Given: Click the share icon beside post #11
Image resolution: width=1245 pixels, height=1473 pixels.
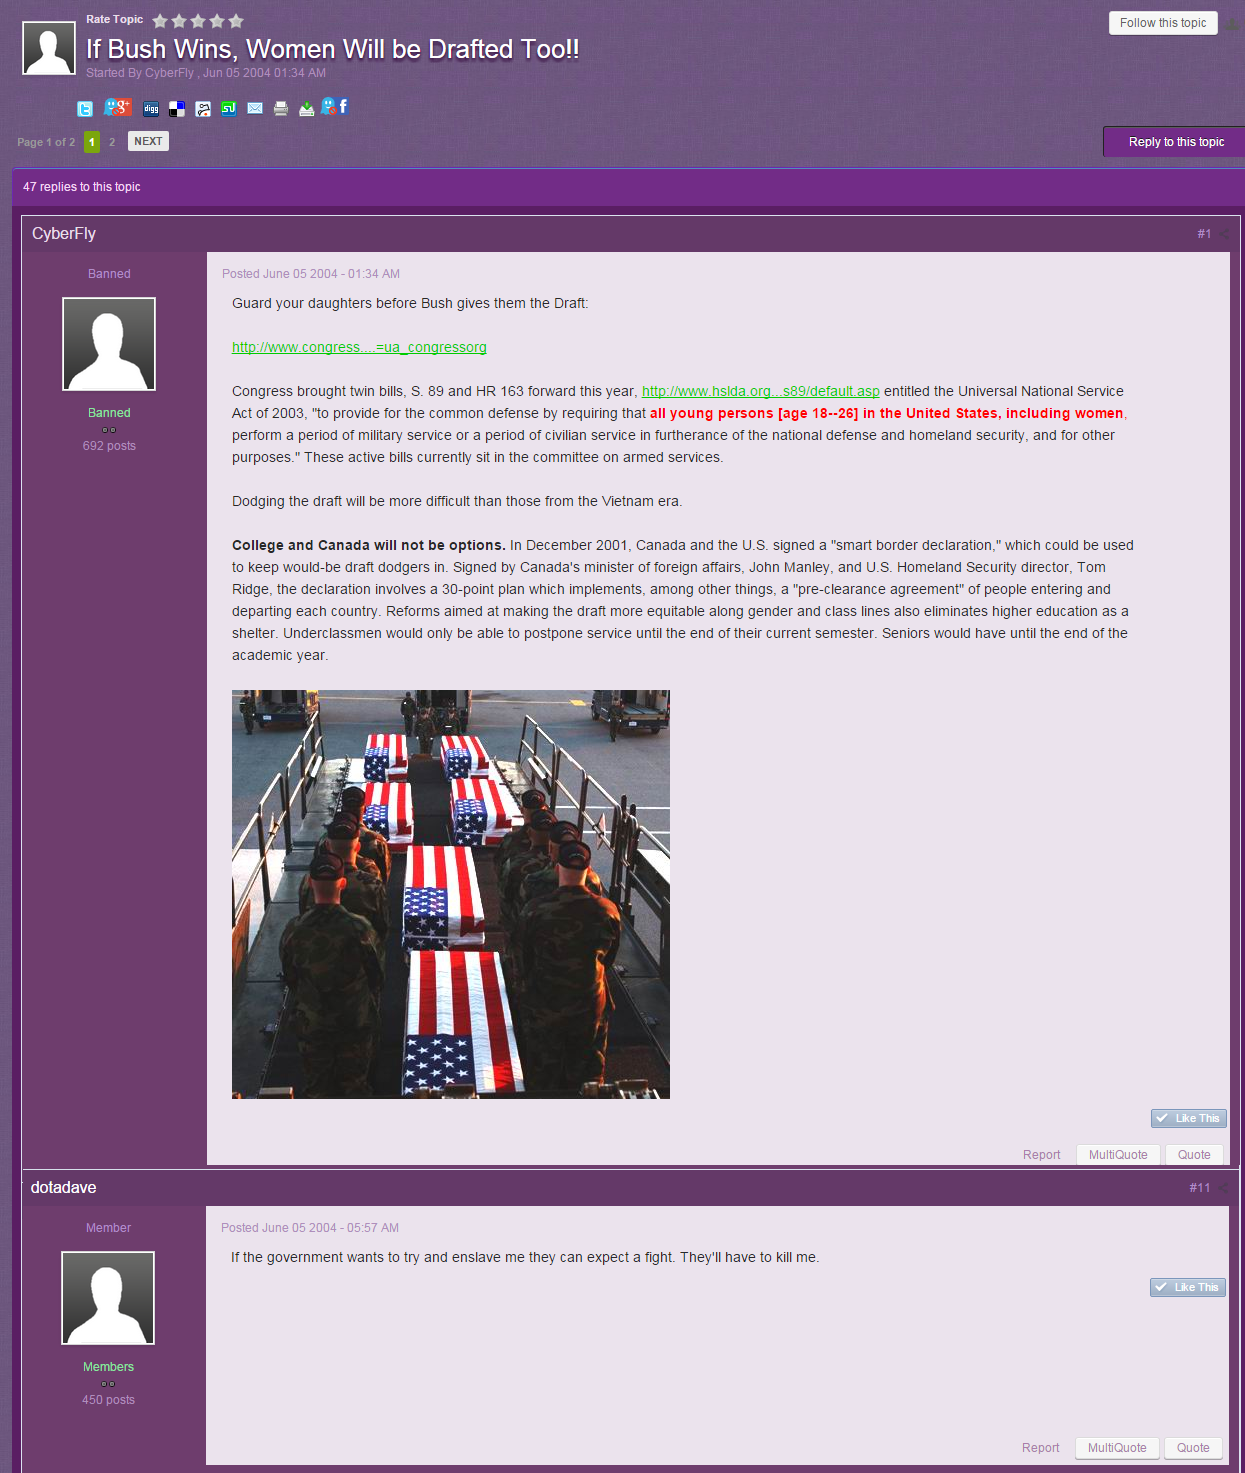Looking at the screenshot, I should (1225, 1188).
